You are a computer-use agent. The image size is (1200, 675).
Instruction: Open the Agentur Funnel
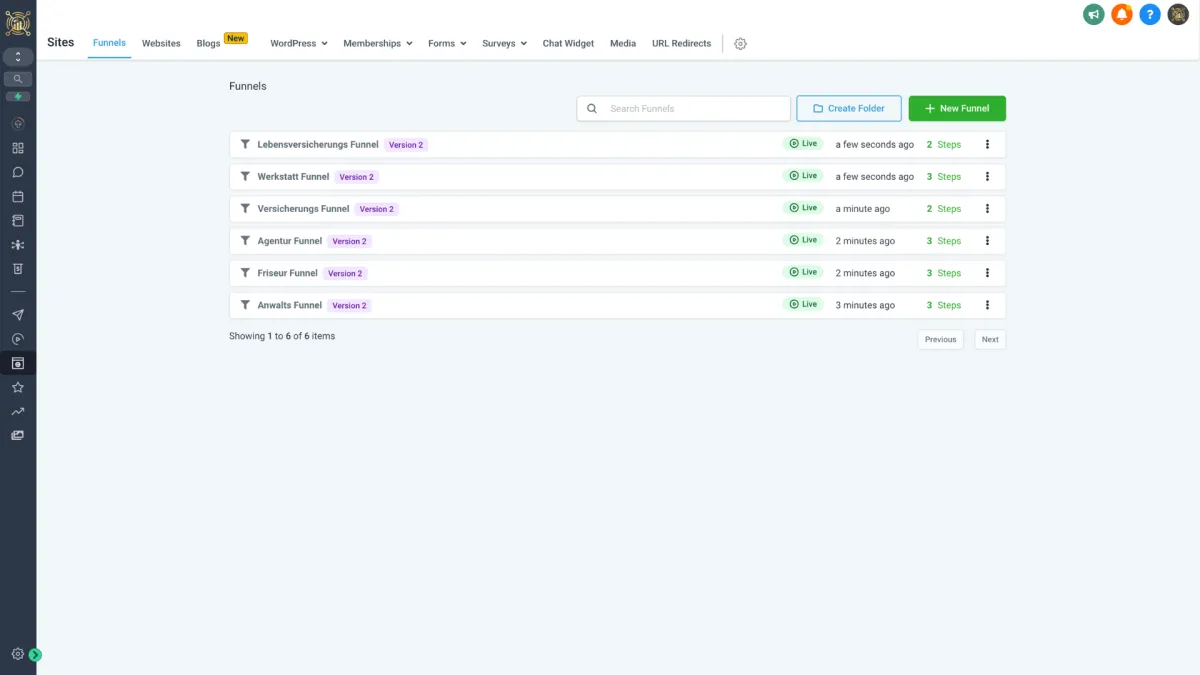click(290, 240)
